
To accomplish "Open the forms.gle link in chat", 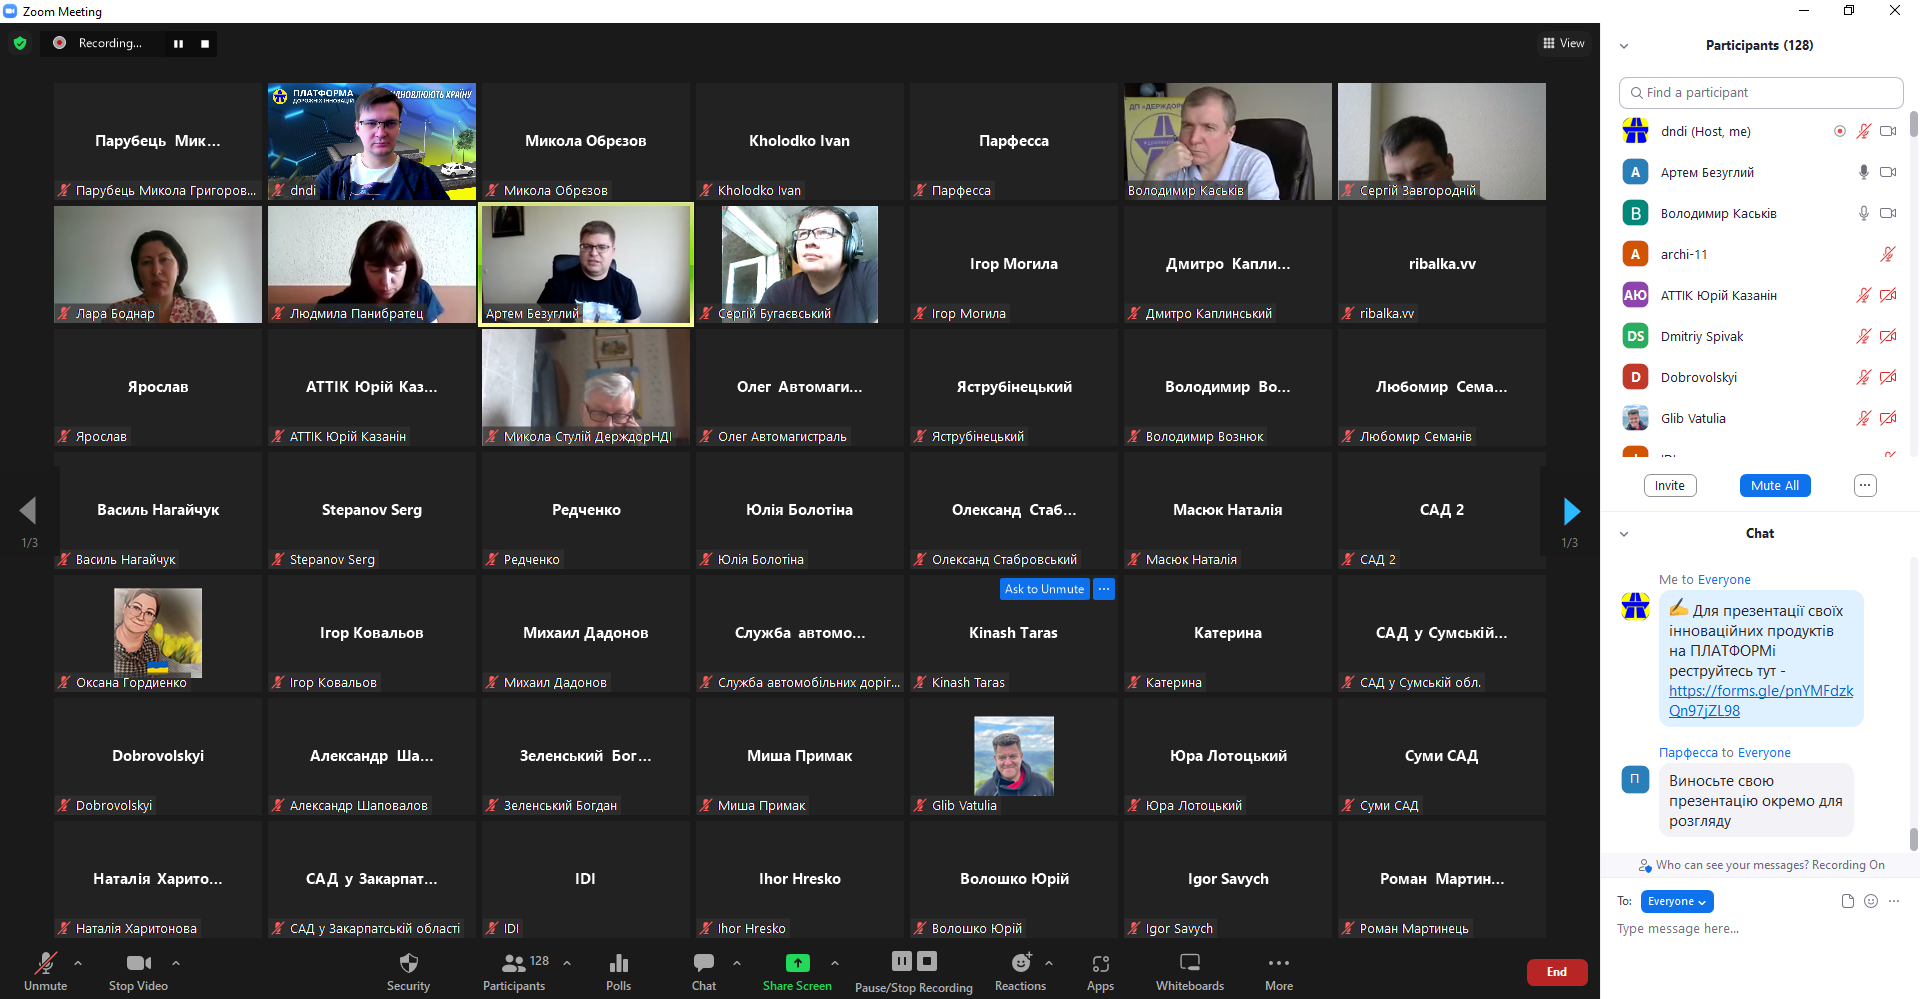I will 1760,701.
